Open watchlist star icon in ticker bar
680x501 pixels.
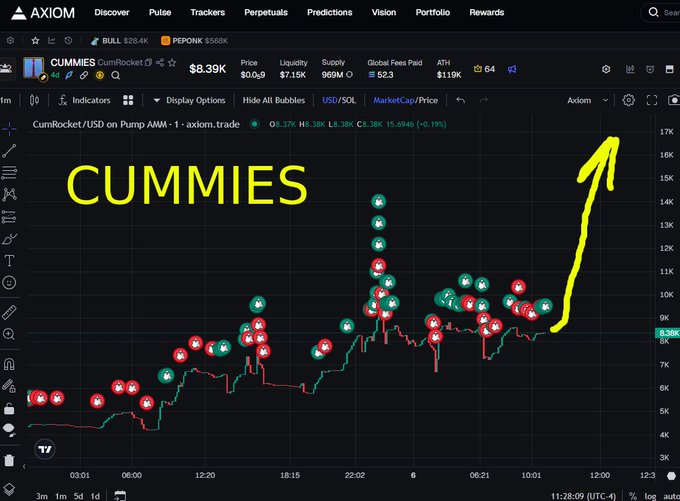35,41
